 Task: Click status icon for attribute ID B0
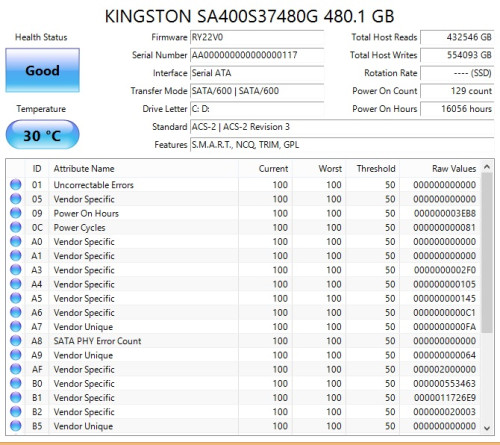16,383
